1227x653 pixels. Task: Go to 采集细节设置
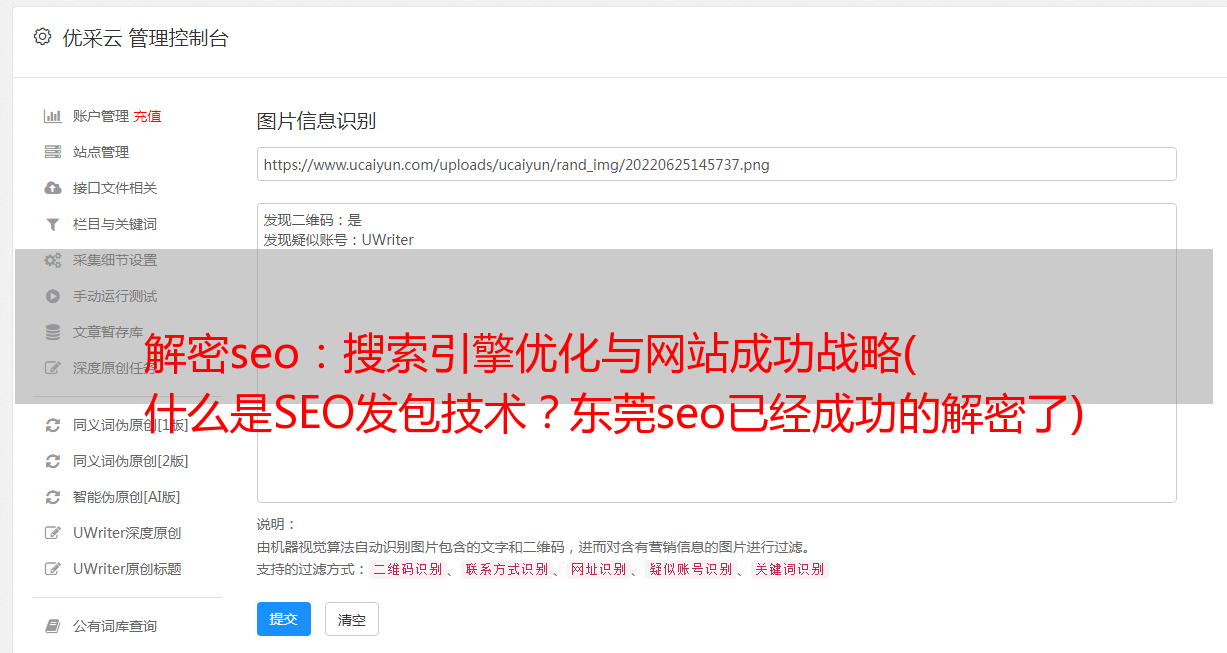coord(115,260)
